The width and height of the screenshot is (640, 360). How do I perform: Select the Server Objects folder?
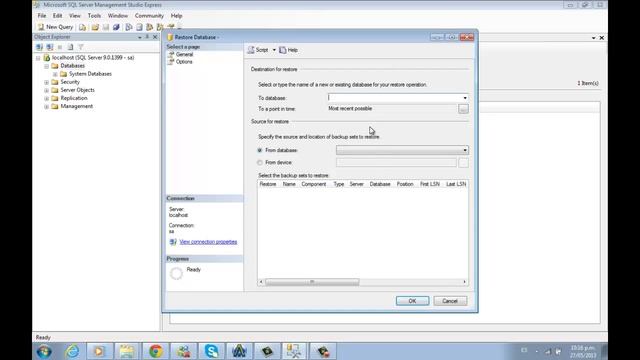click(x=77, y=90)
